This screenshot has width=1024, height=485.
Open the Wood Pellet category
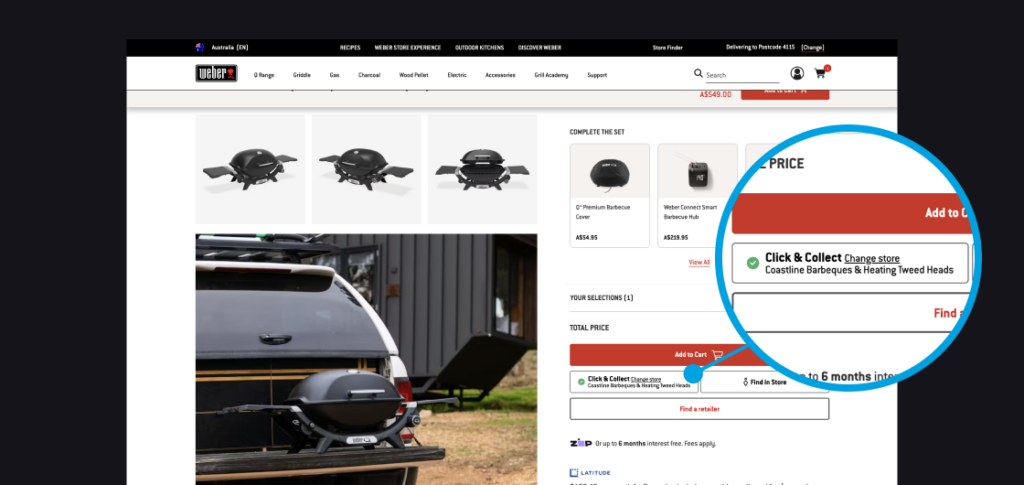[413, 75]
